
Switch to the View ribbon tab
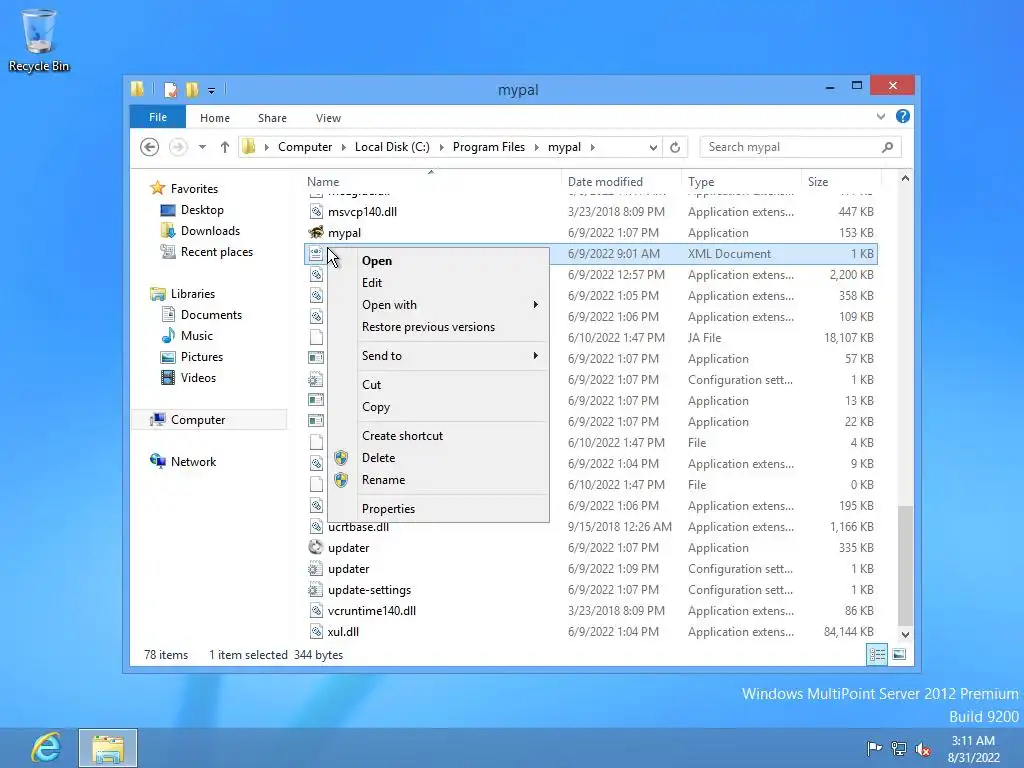[328, 118]
